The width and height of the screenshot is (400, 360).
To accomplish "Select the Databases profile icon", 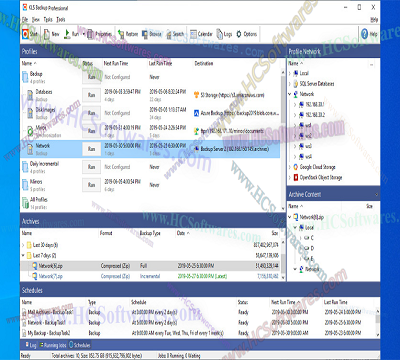I will 30,95.
